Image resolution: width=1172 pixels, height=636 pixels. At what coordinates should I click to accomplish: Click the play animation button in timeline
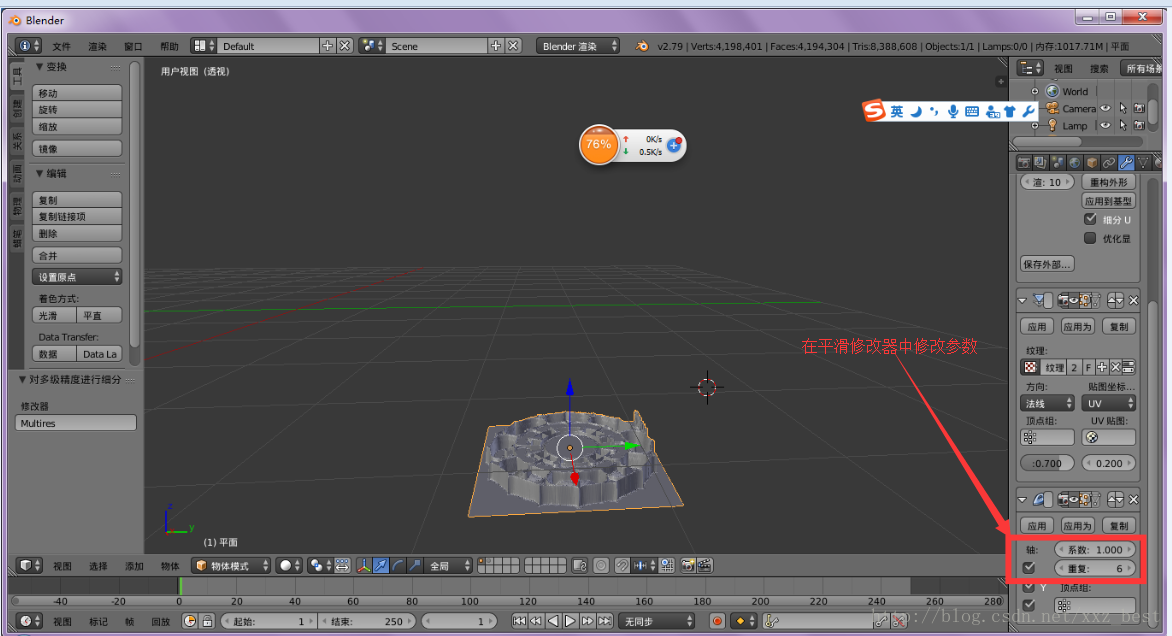[x=569, y=621]
